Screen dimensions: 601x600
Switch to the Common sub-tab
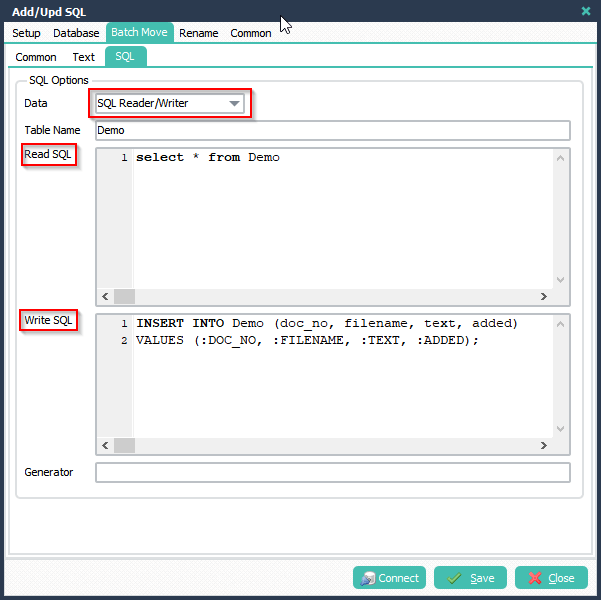pyautogui.click(x=36, y=57)
